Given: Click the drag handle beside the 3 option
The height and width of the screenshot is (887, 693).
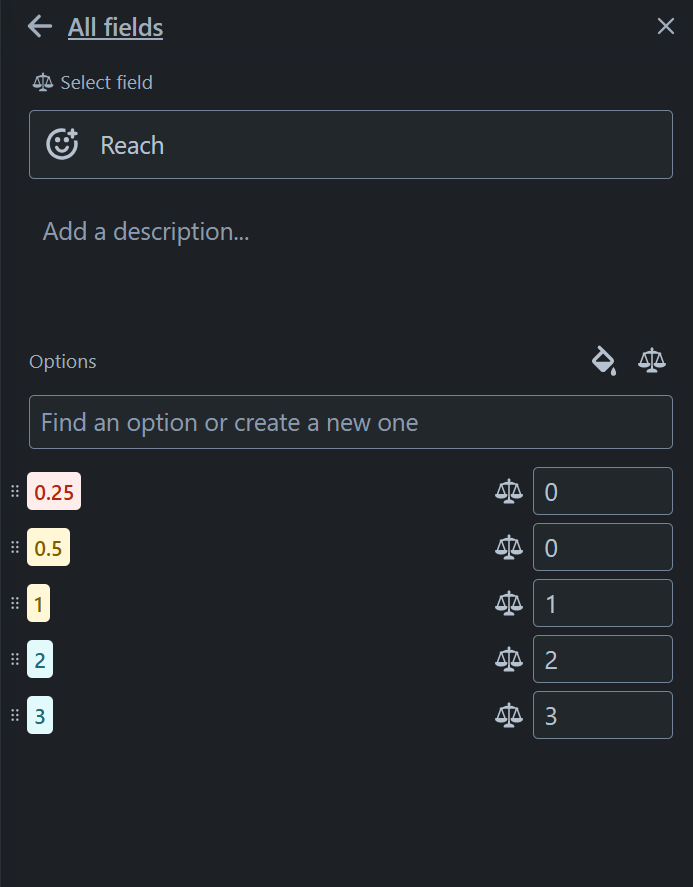Looking at the screenshot, I should click(13, 715).
